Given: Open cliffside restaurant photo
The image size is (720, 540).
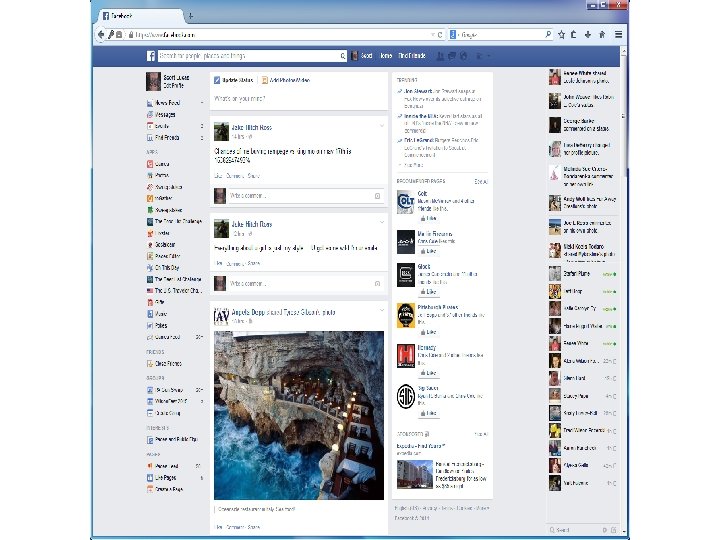Looking at the screenshot, I should pyautogui.click(x=299, y=416).
